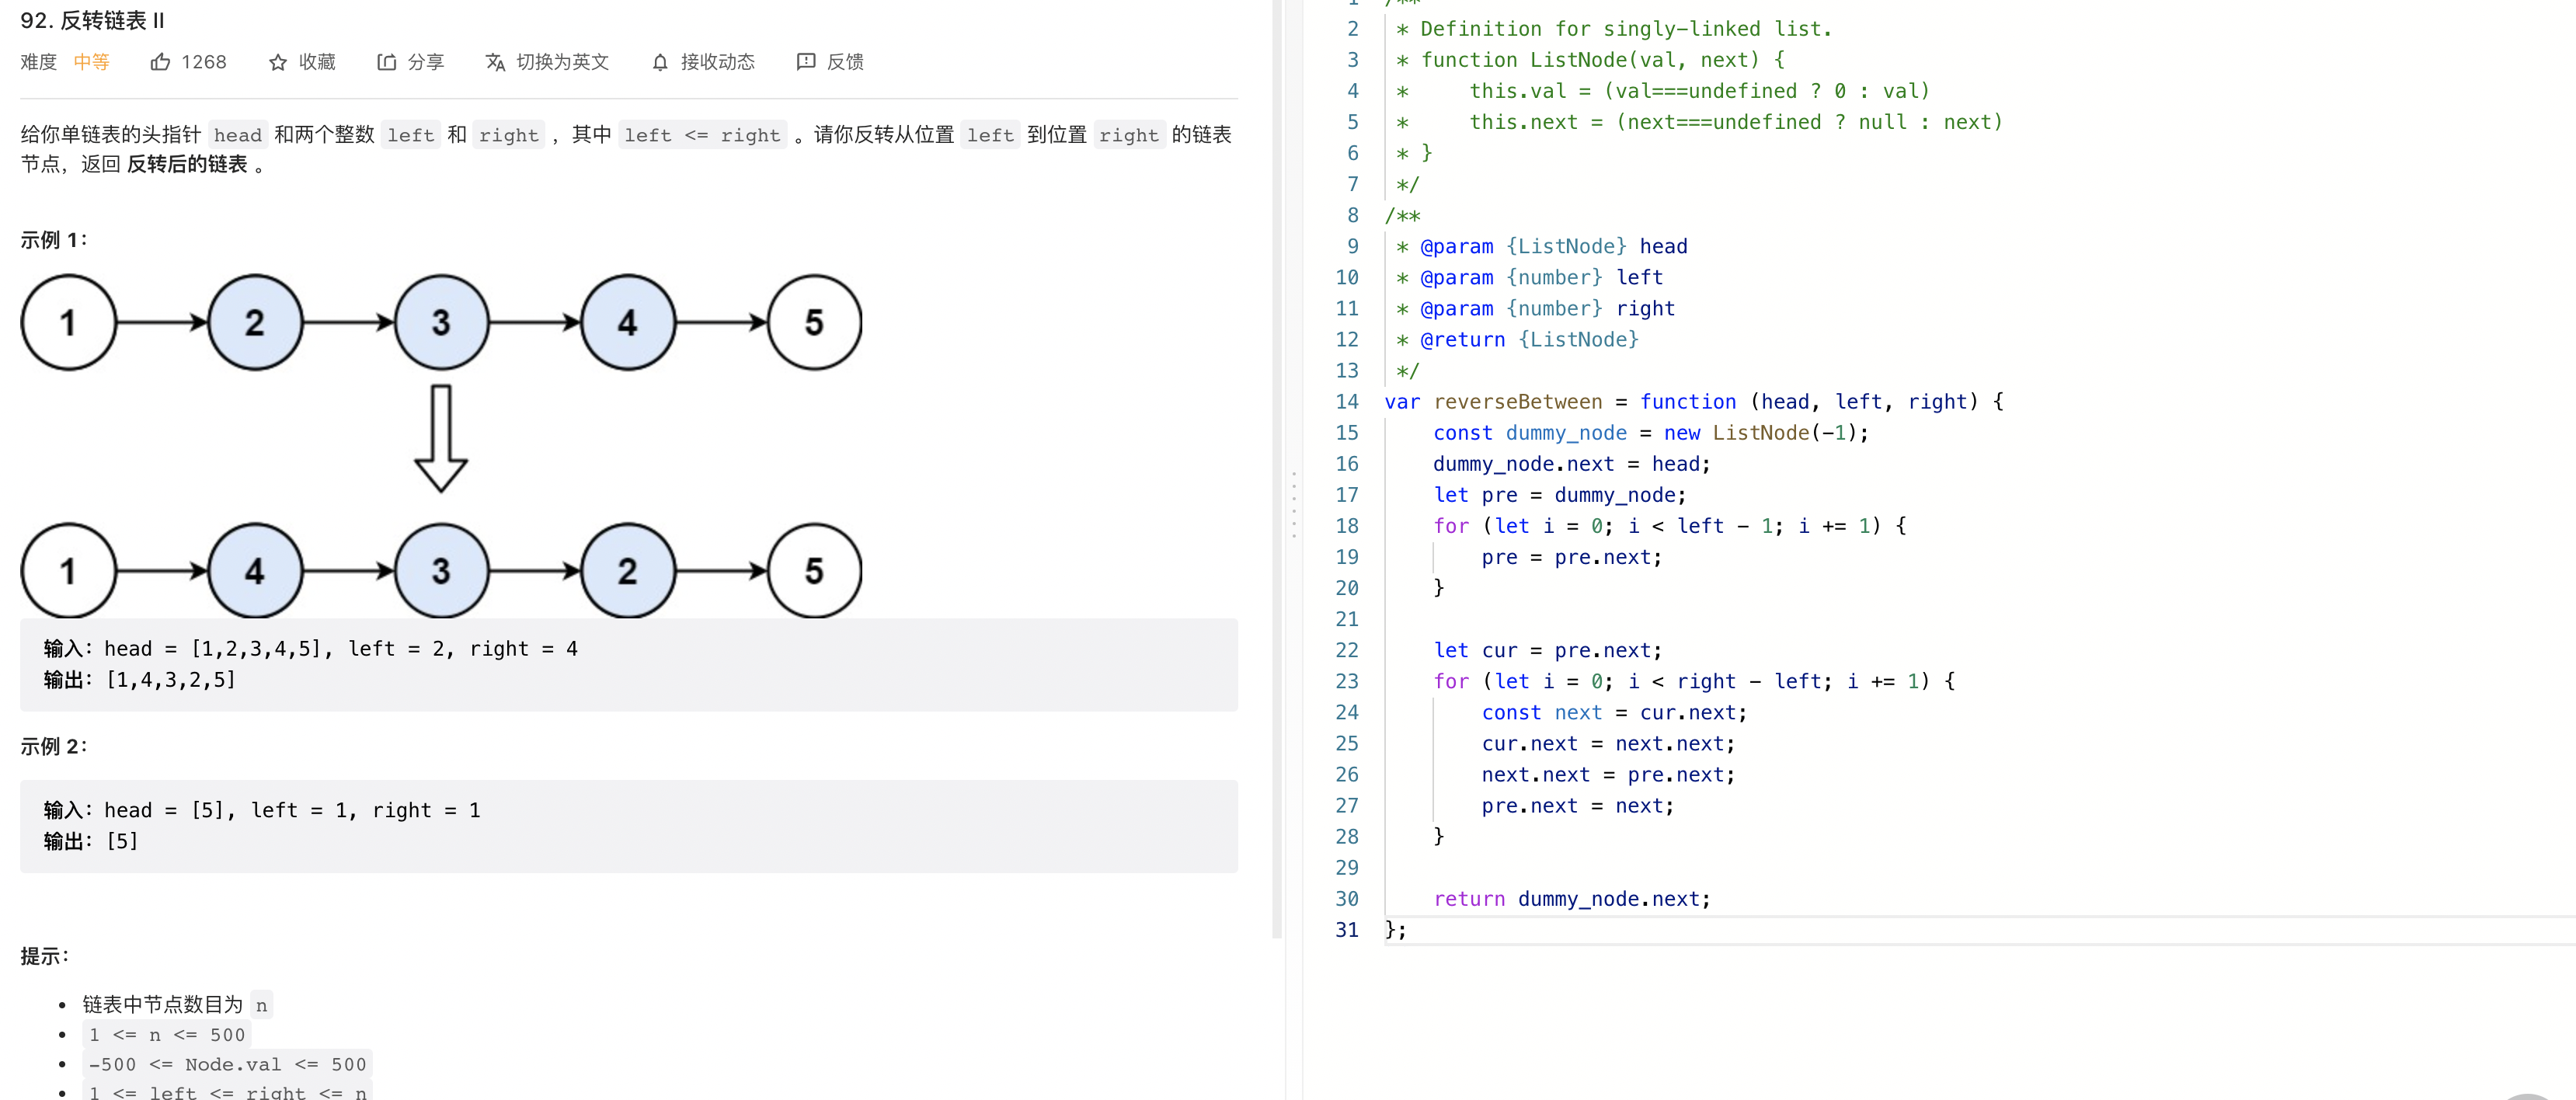Click line number 31 in the gutter
Image resolution: width=2576 pixels, height=1100 pixels.
click(1347, 930)
